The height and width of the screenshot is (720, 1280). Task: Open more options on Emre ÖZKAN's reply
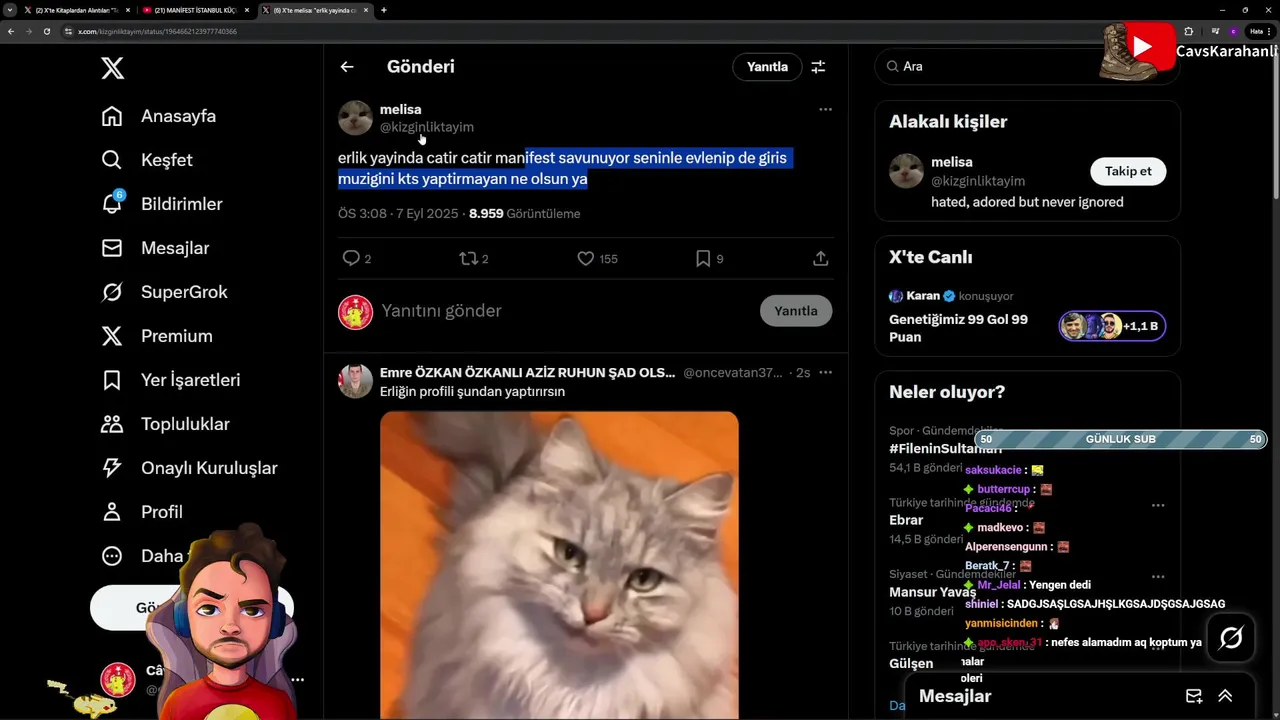pyautogui.click(x=825, y=372)
